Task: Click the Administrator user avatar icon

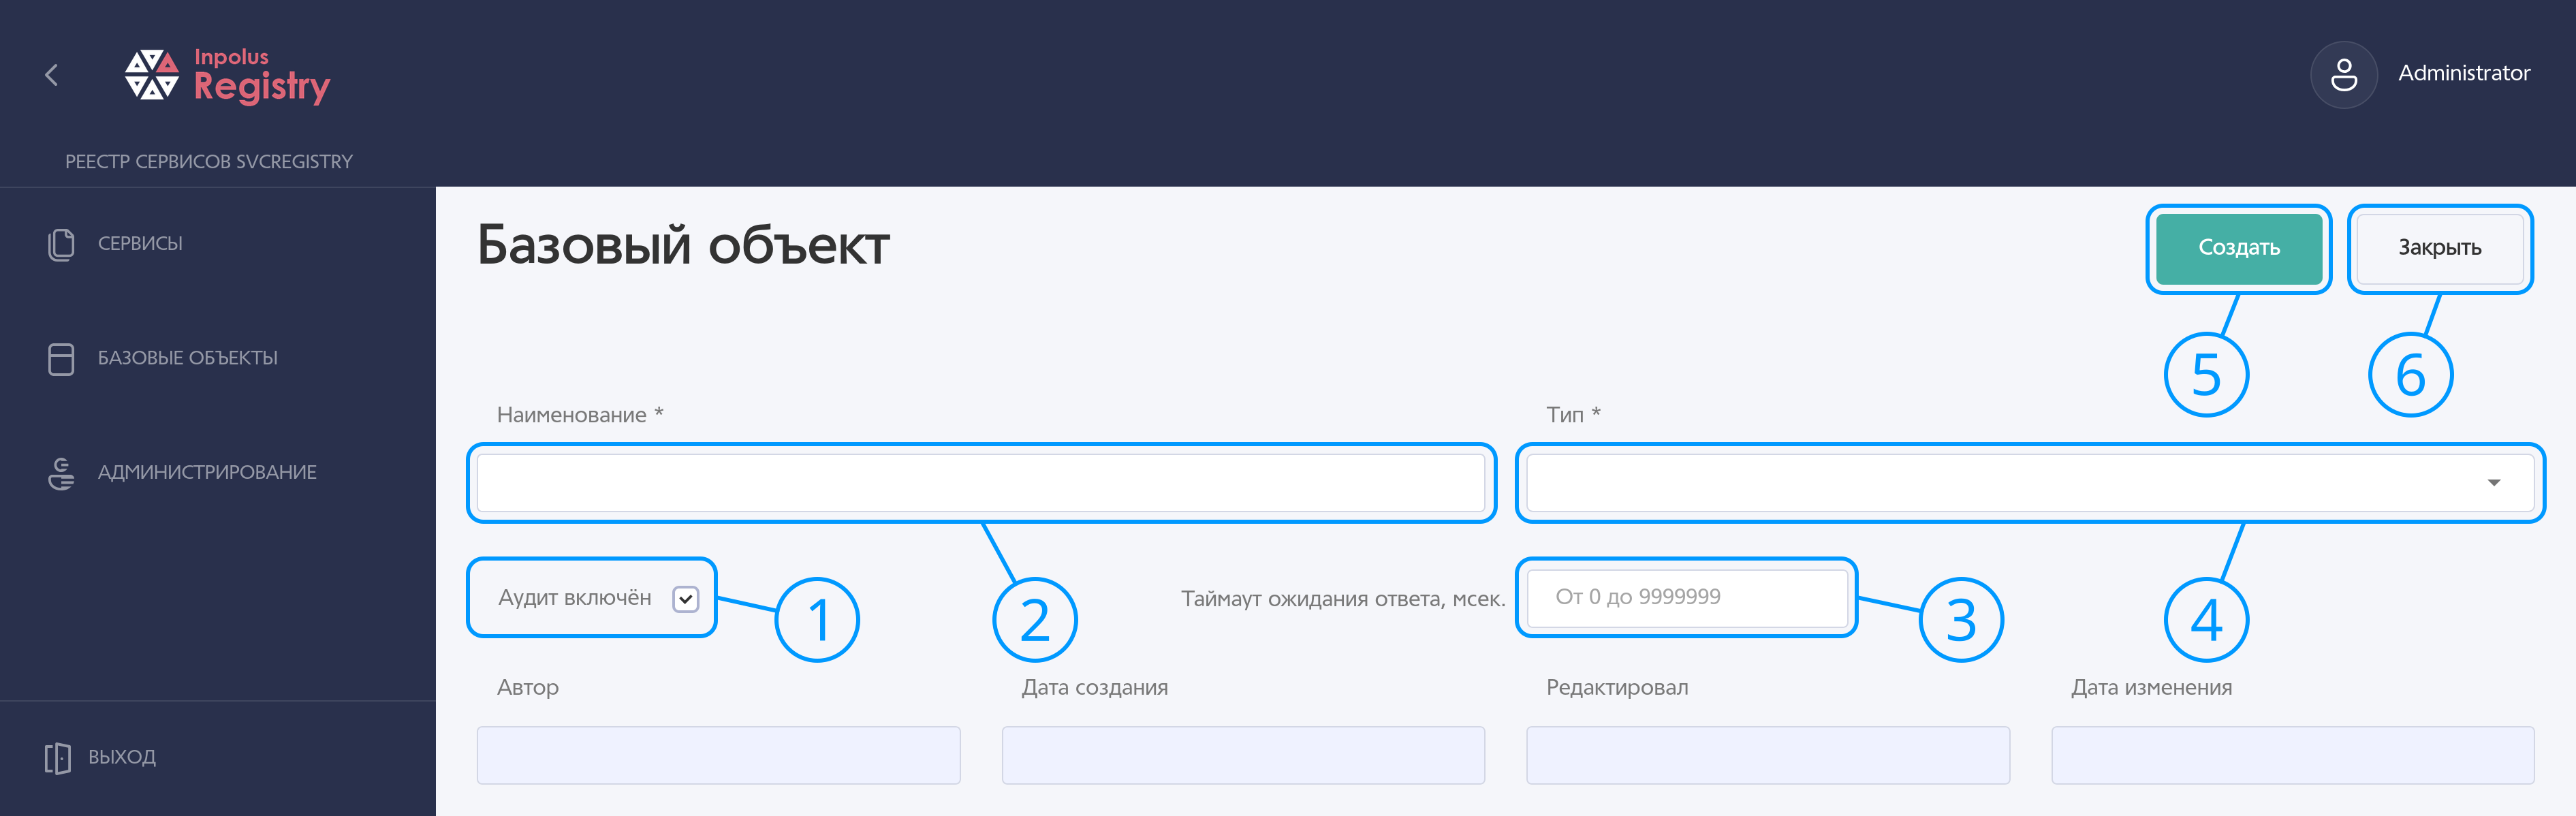Action: point(2343,74)
